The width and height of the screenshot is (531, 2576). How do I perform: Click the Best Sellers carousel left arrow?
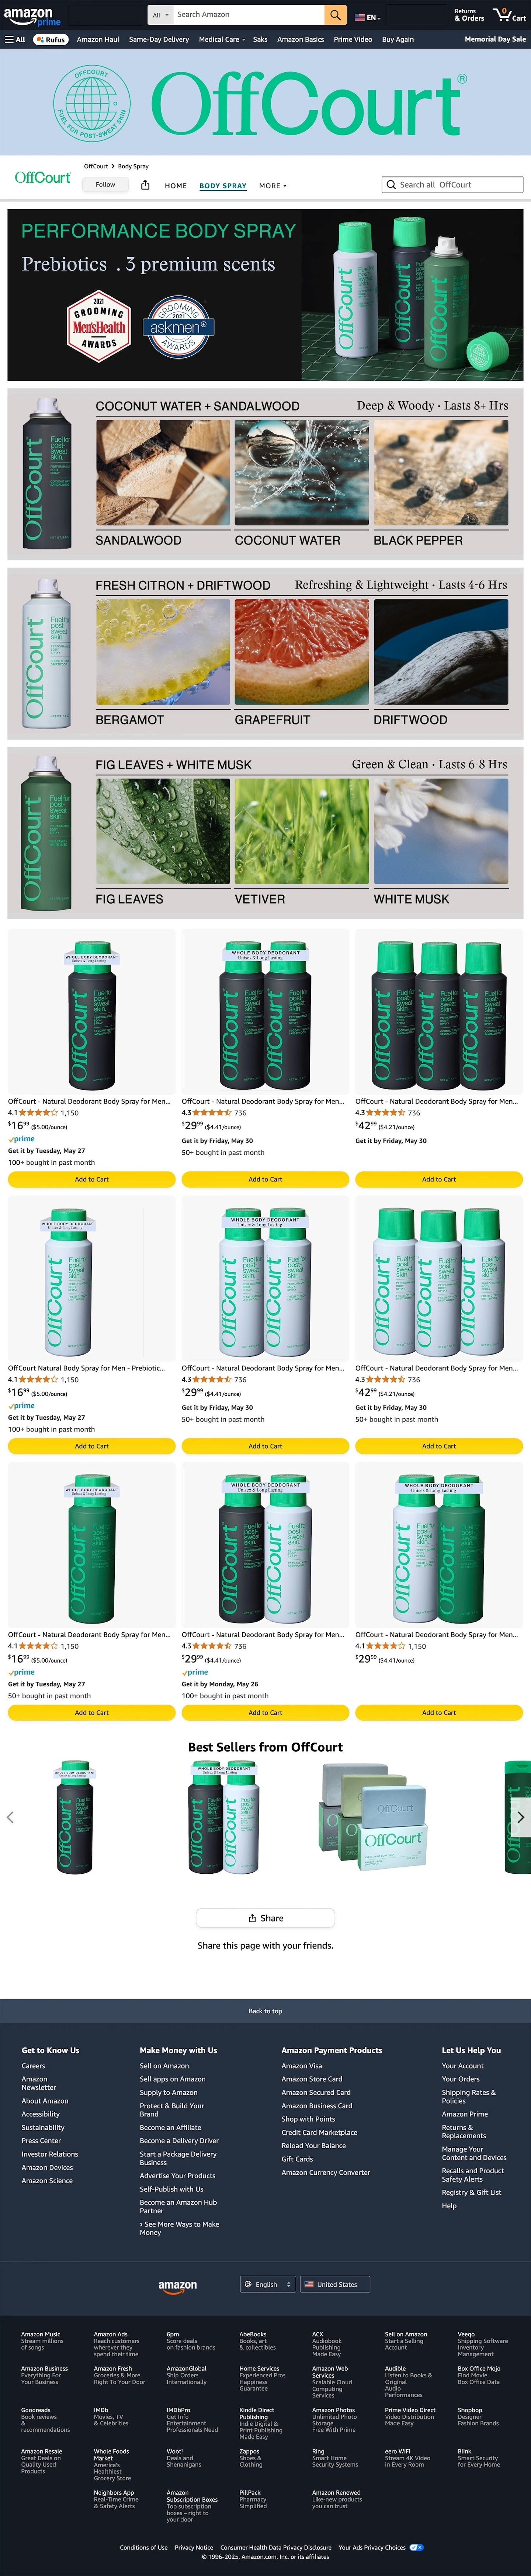pos(10,1817)
